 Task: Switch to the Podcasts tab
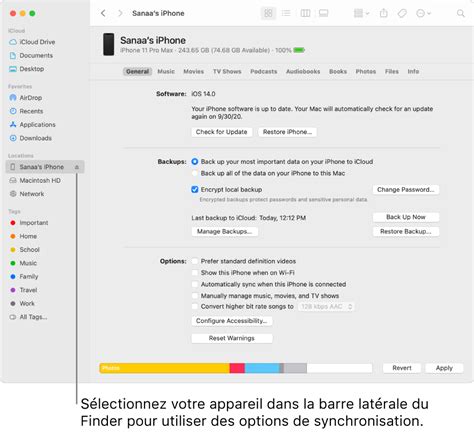click(x=264, y=71)
